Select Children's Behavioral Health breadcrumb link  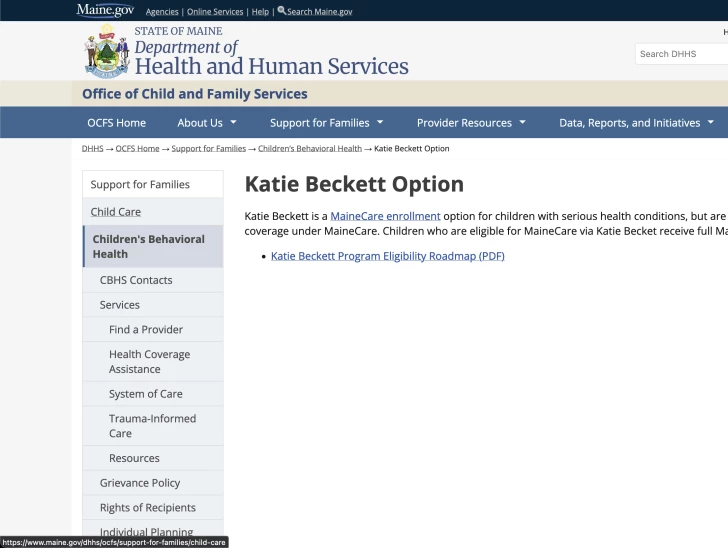[x=309, y=149]
